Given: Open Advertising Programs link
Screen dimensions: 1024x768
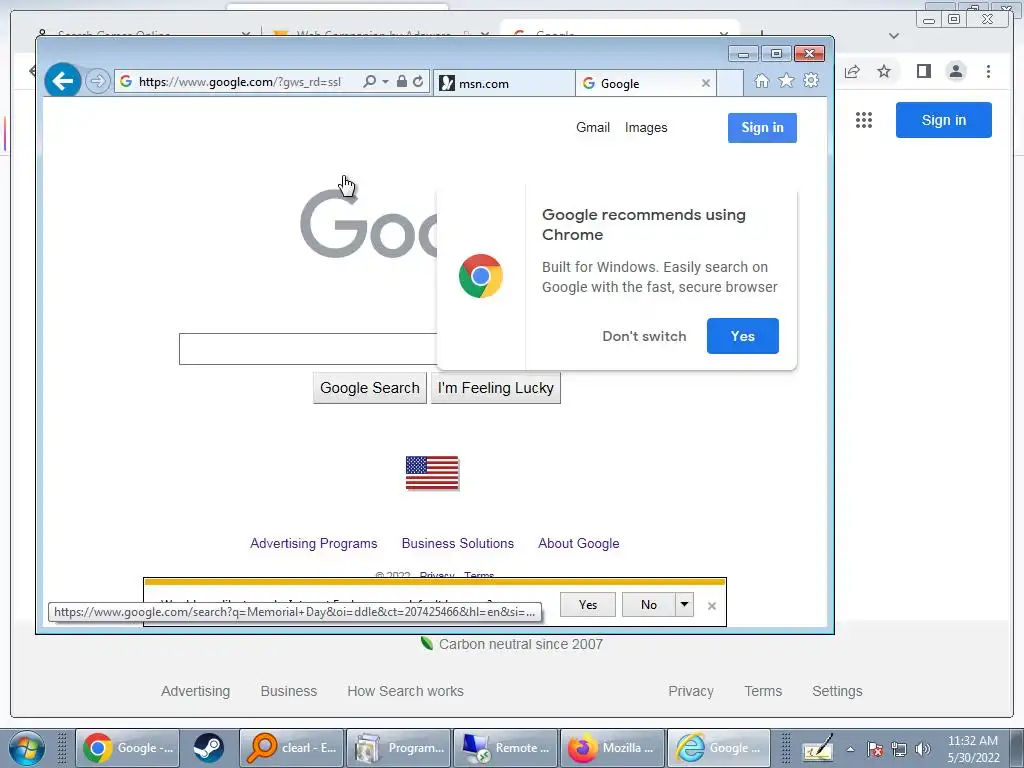Looking at the screenshot, I should click(x=313, y=543).
